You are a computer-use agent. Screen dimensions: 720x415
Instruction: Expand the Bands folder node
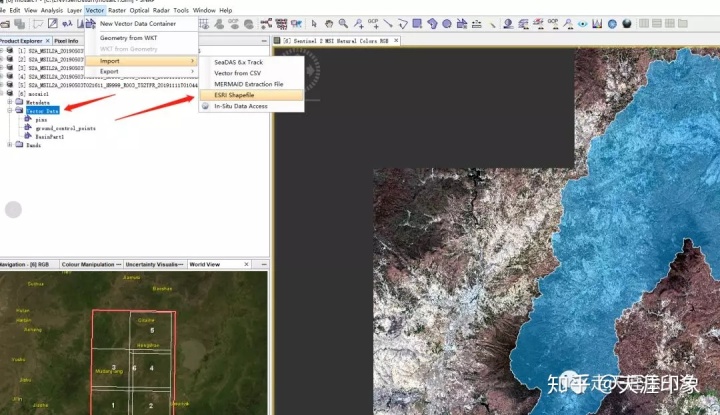10,145
